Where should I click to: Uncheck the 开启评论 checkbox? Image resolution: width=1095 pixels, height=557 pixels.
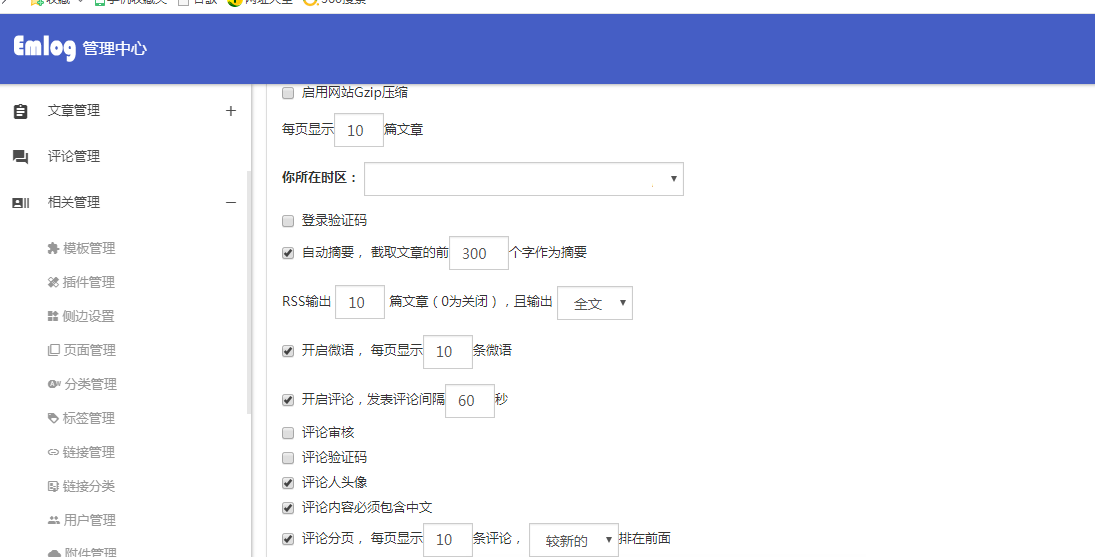(x=288, y=400)
